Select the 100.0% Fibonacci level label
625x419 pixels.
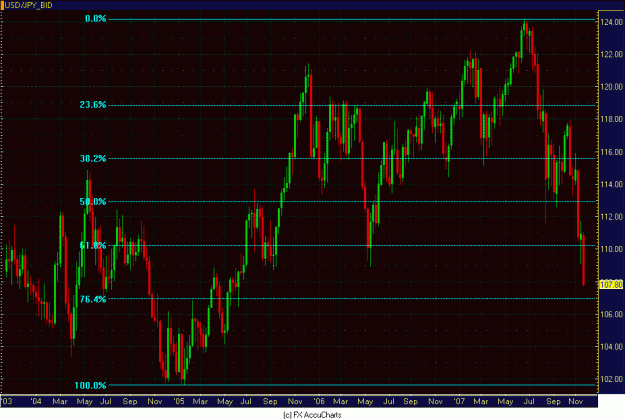[x=90, y=385]
